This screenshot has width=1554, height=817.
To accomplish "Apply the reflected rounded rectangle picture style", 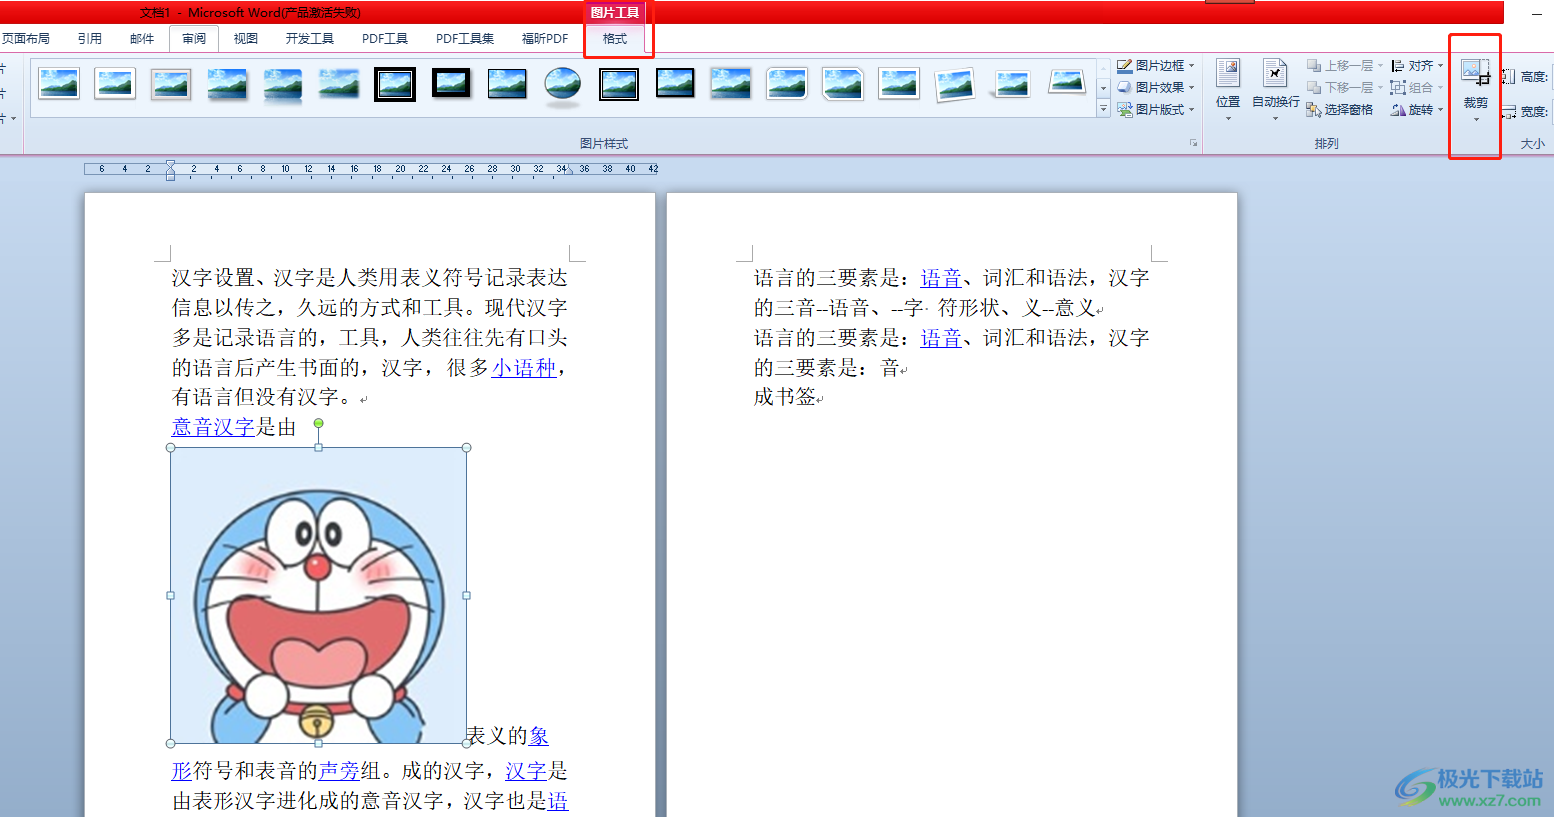I will tap(283, 85).
